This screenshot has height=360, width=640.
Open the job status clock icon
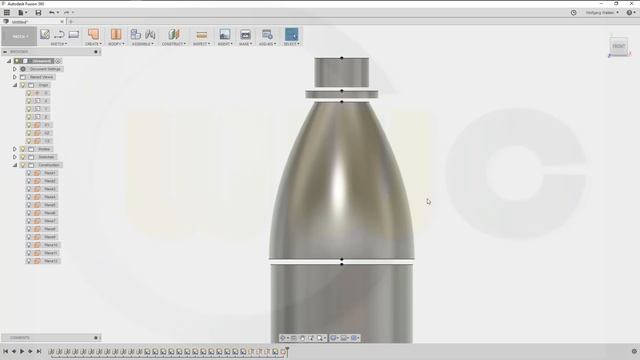pos(573,13)
